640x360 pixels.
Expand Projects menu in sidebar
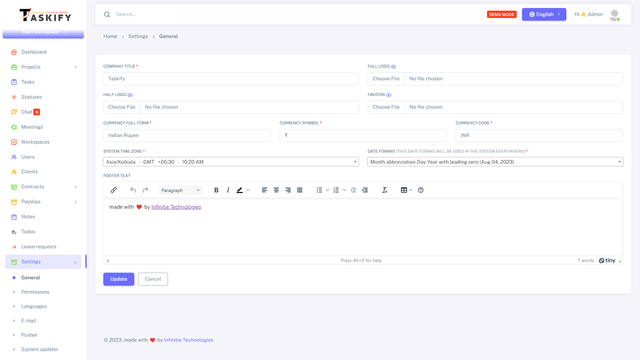coord(43,67)
